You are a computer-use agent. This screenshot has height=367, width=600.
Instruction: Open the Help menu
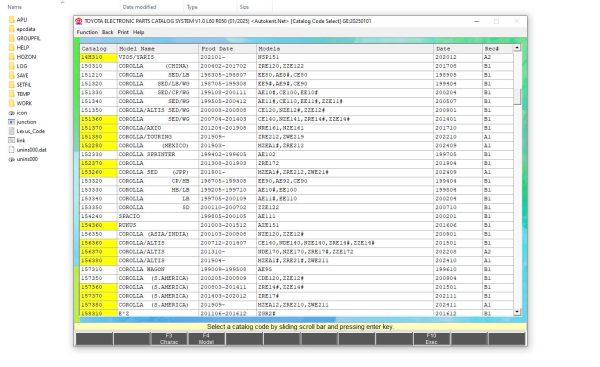(x=139, y=33)
